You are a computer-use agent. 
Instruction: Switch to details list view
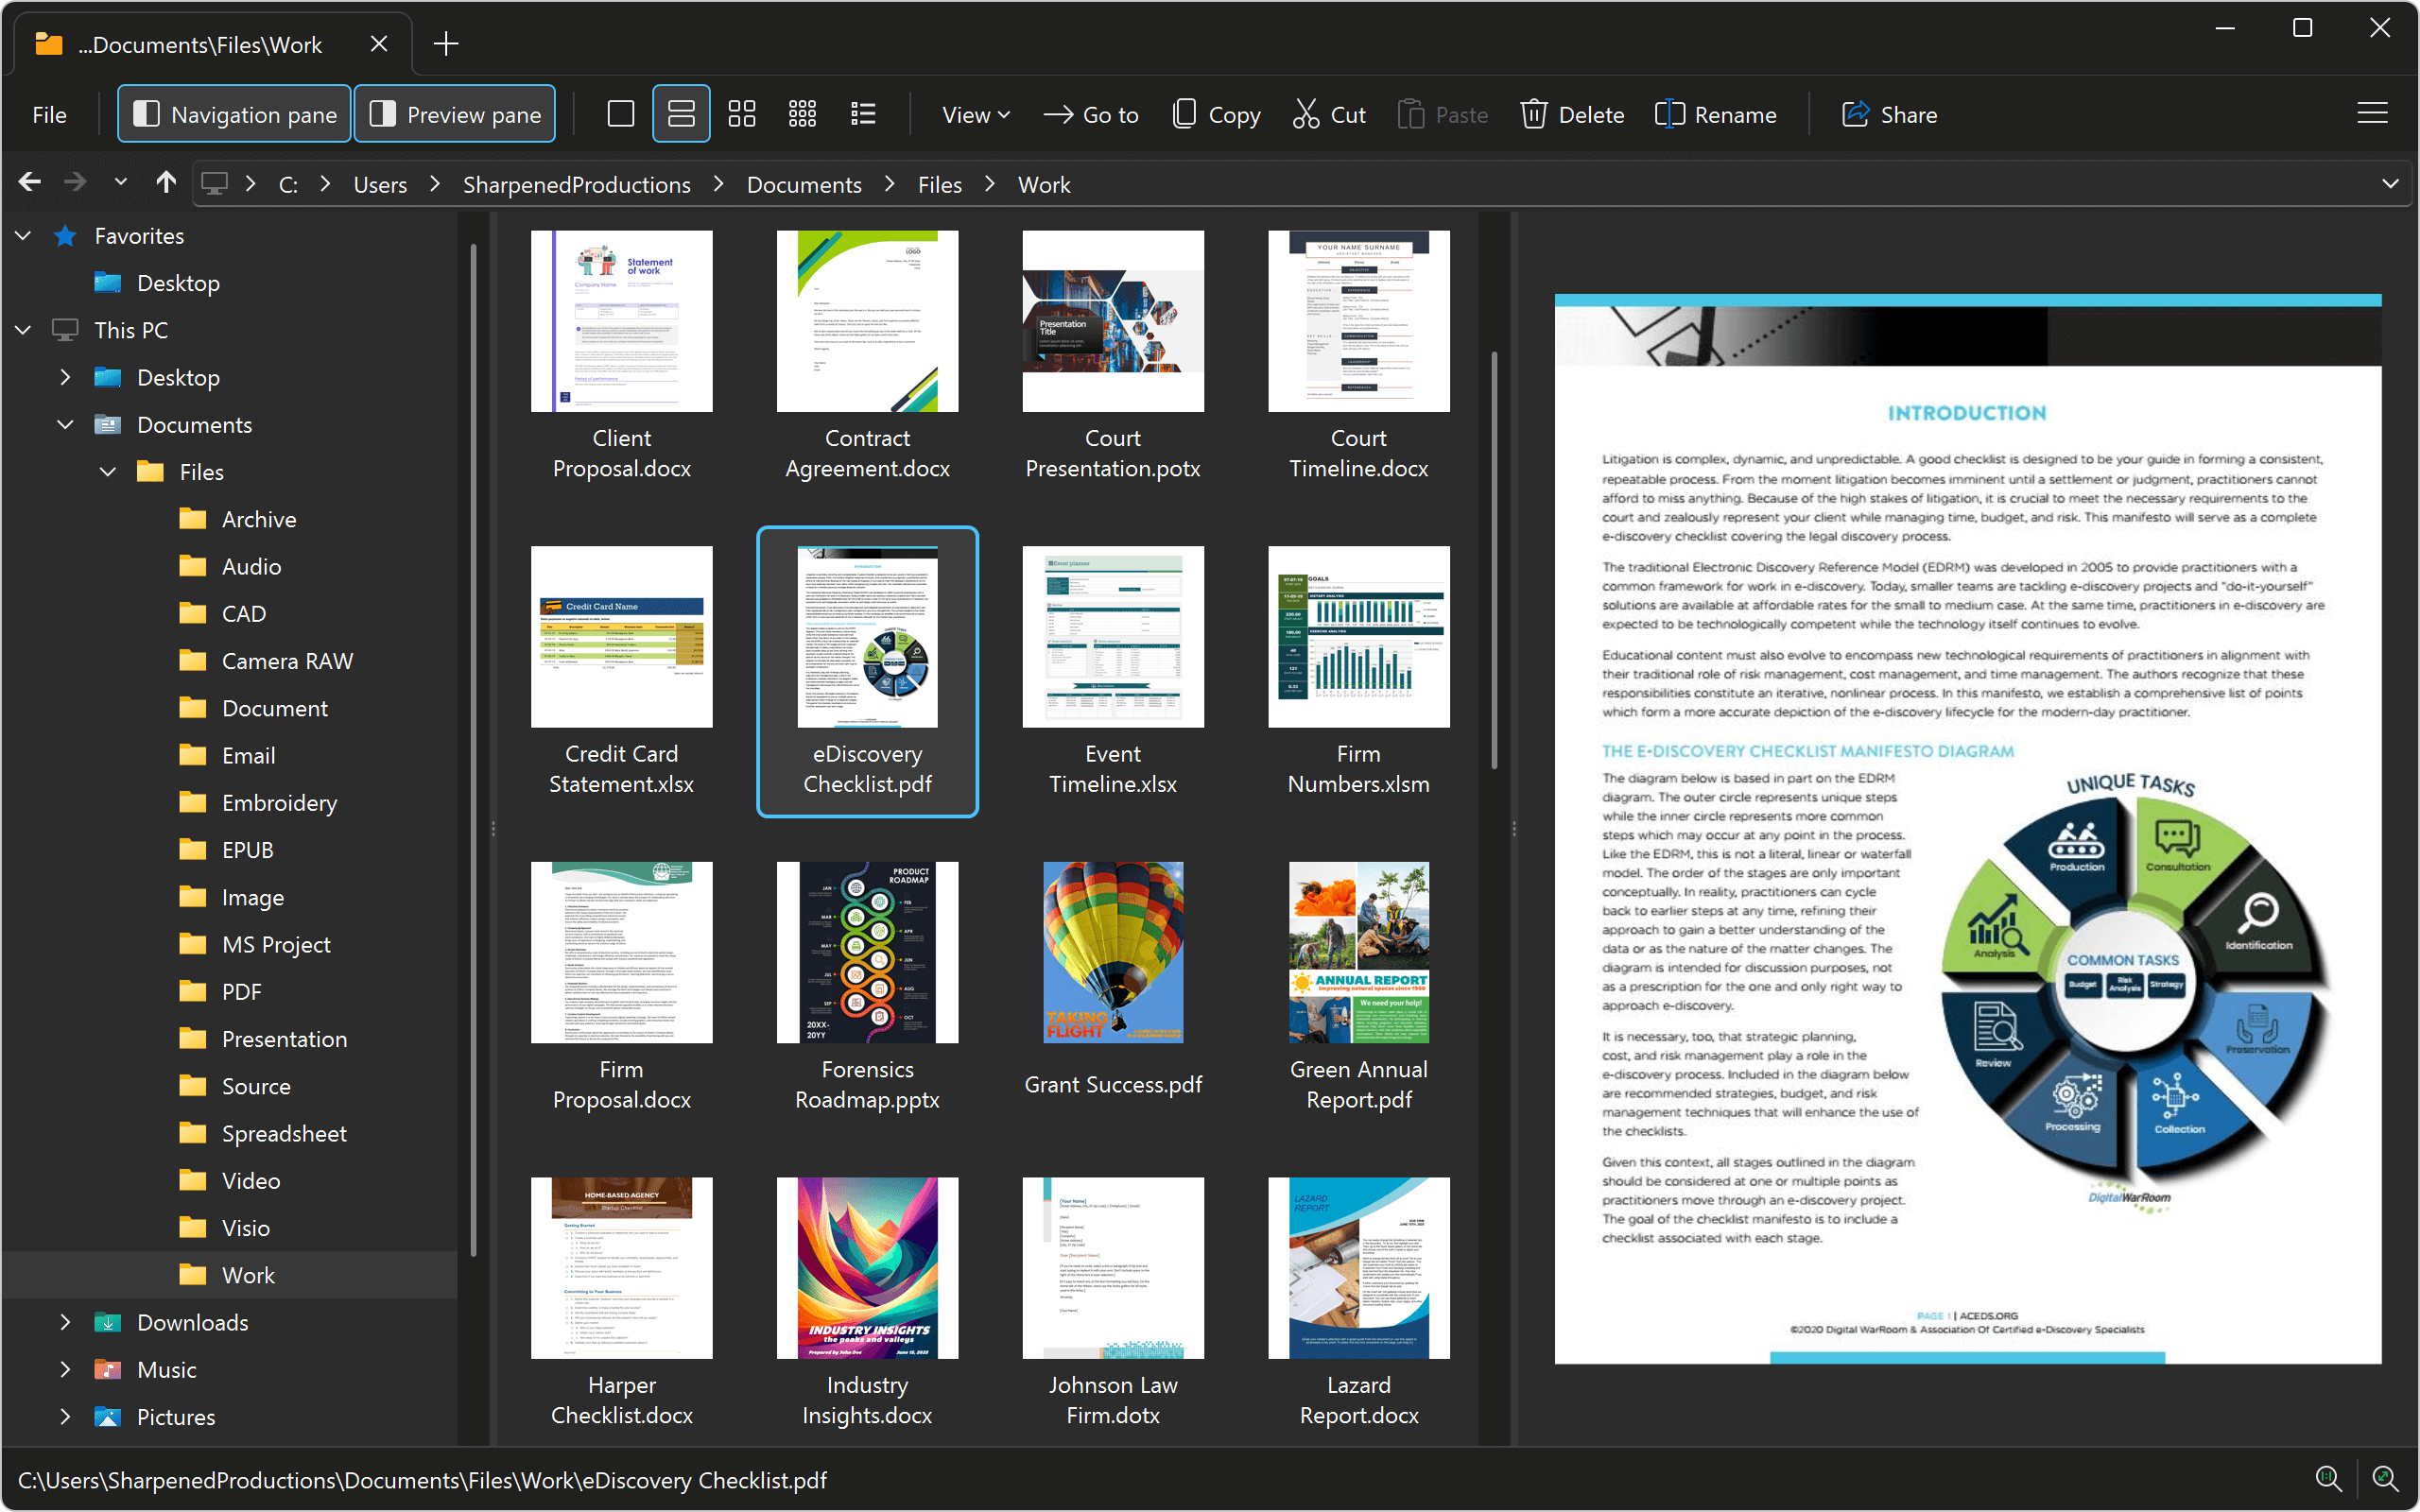coord(862,113)
